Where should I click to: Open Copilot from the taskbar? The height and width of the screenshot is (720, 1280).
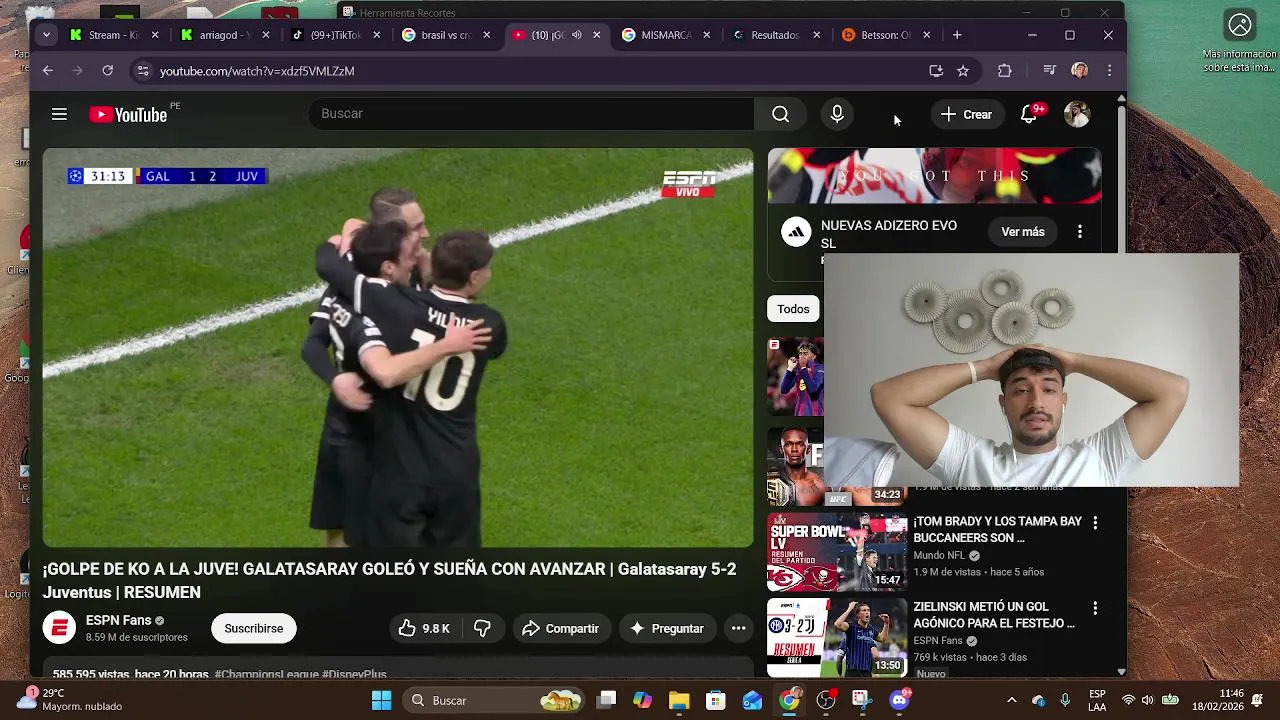[642, 700]
